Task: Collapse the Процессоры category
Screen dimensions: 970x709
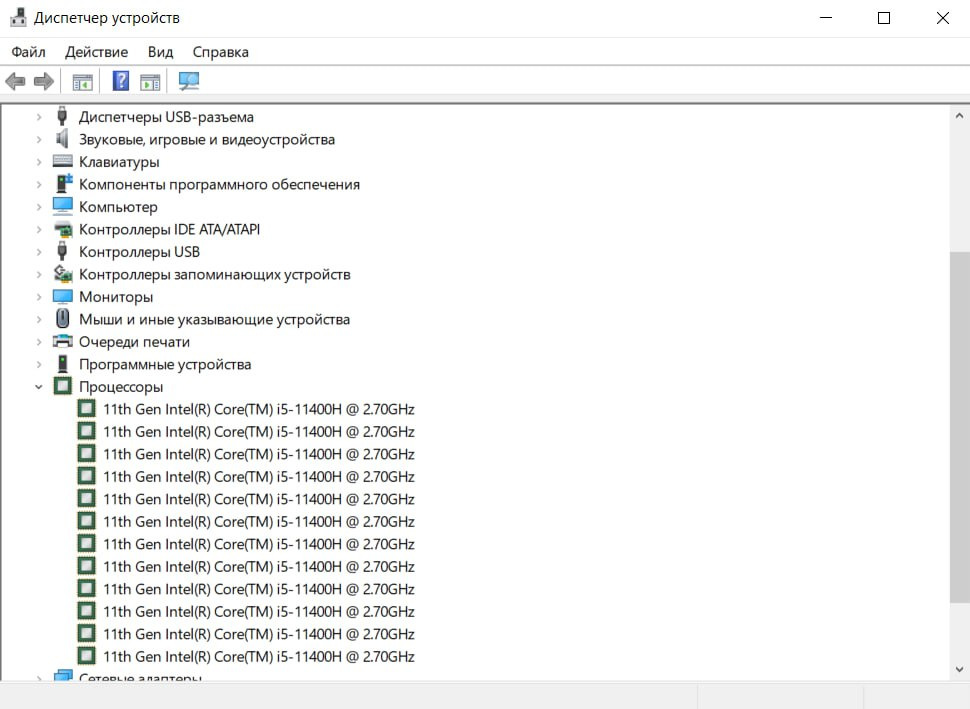Action: 39,387
